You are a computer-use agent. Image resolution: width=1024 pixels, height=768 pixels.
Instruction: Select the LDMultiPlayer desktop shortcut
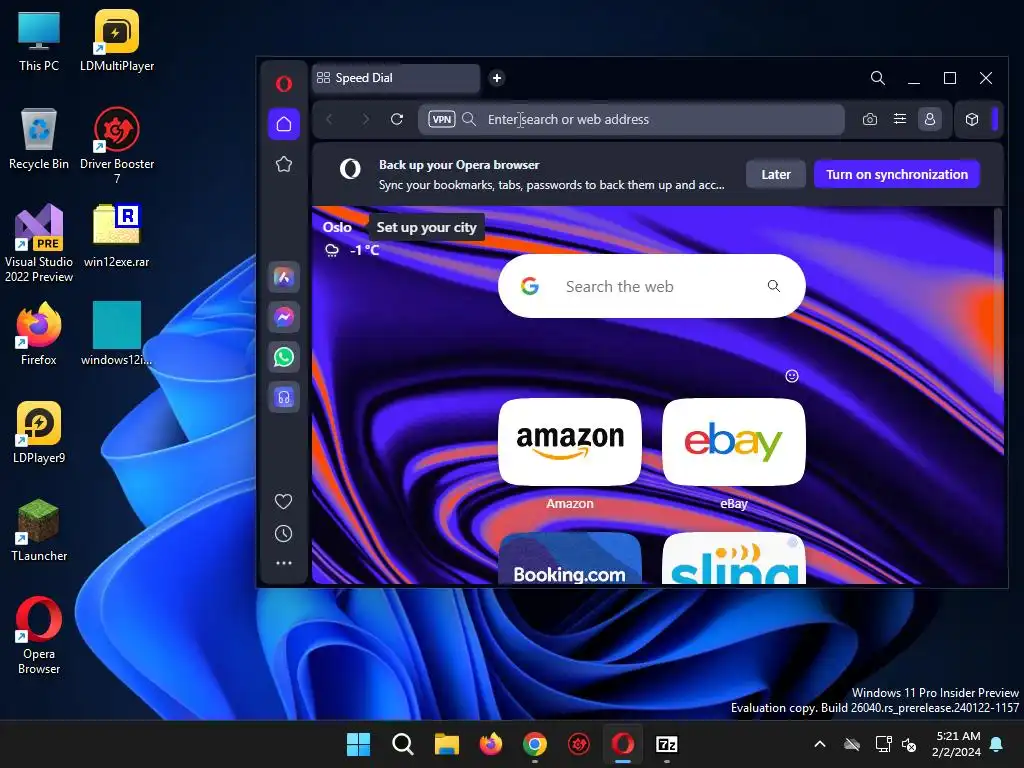point(117,41)
